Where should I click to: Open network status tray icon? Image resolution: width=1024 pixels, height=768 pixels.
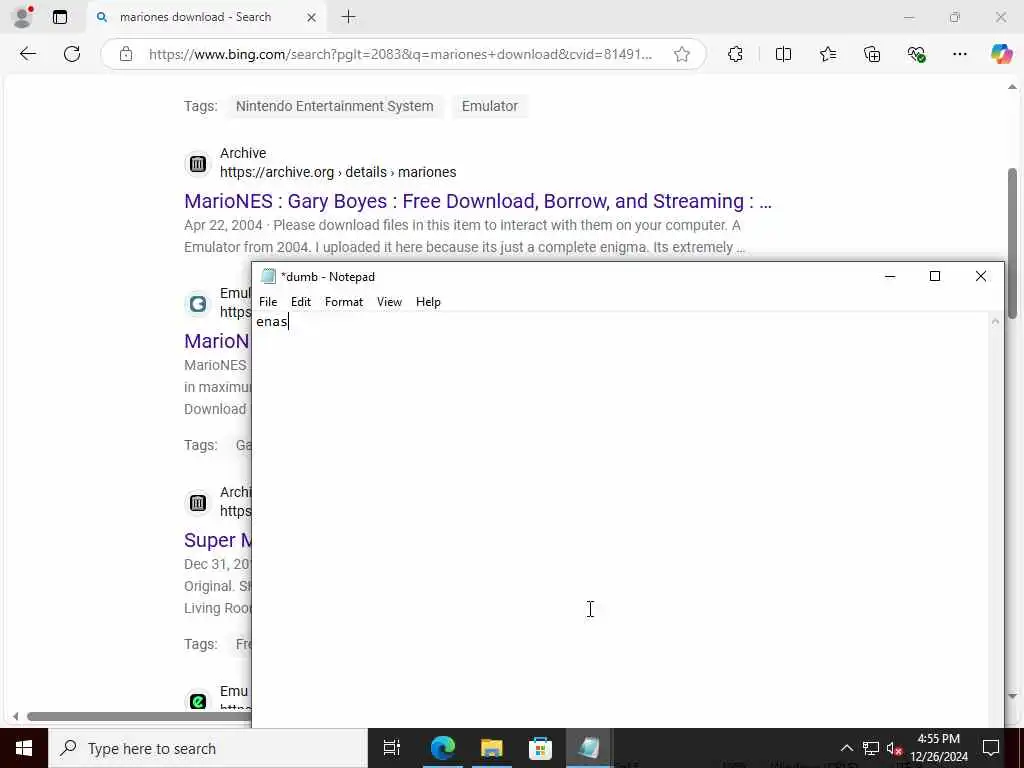point(871,748)
